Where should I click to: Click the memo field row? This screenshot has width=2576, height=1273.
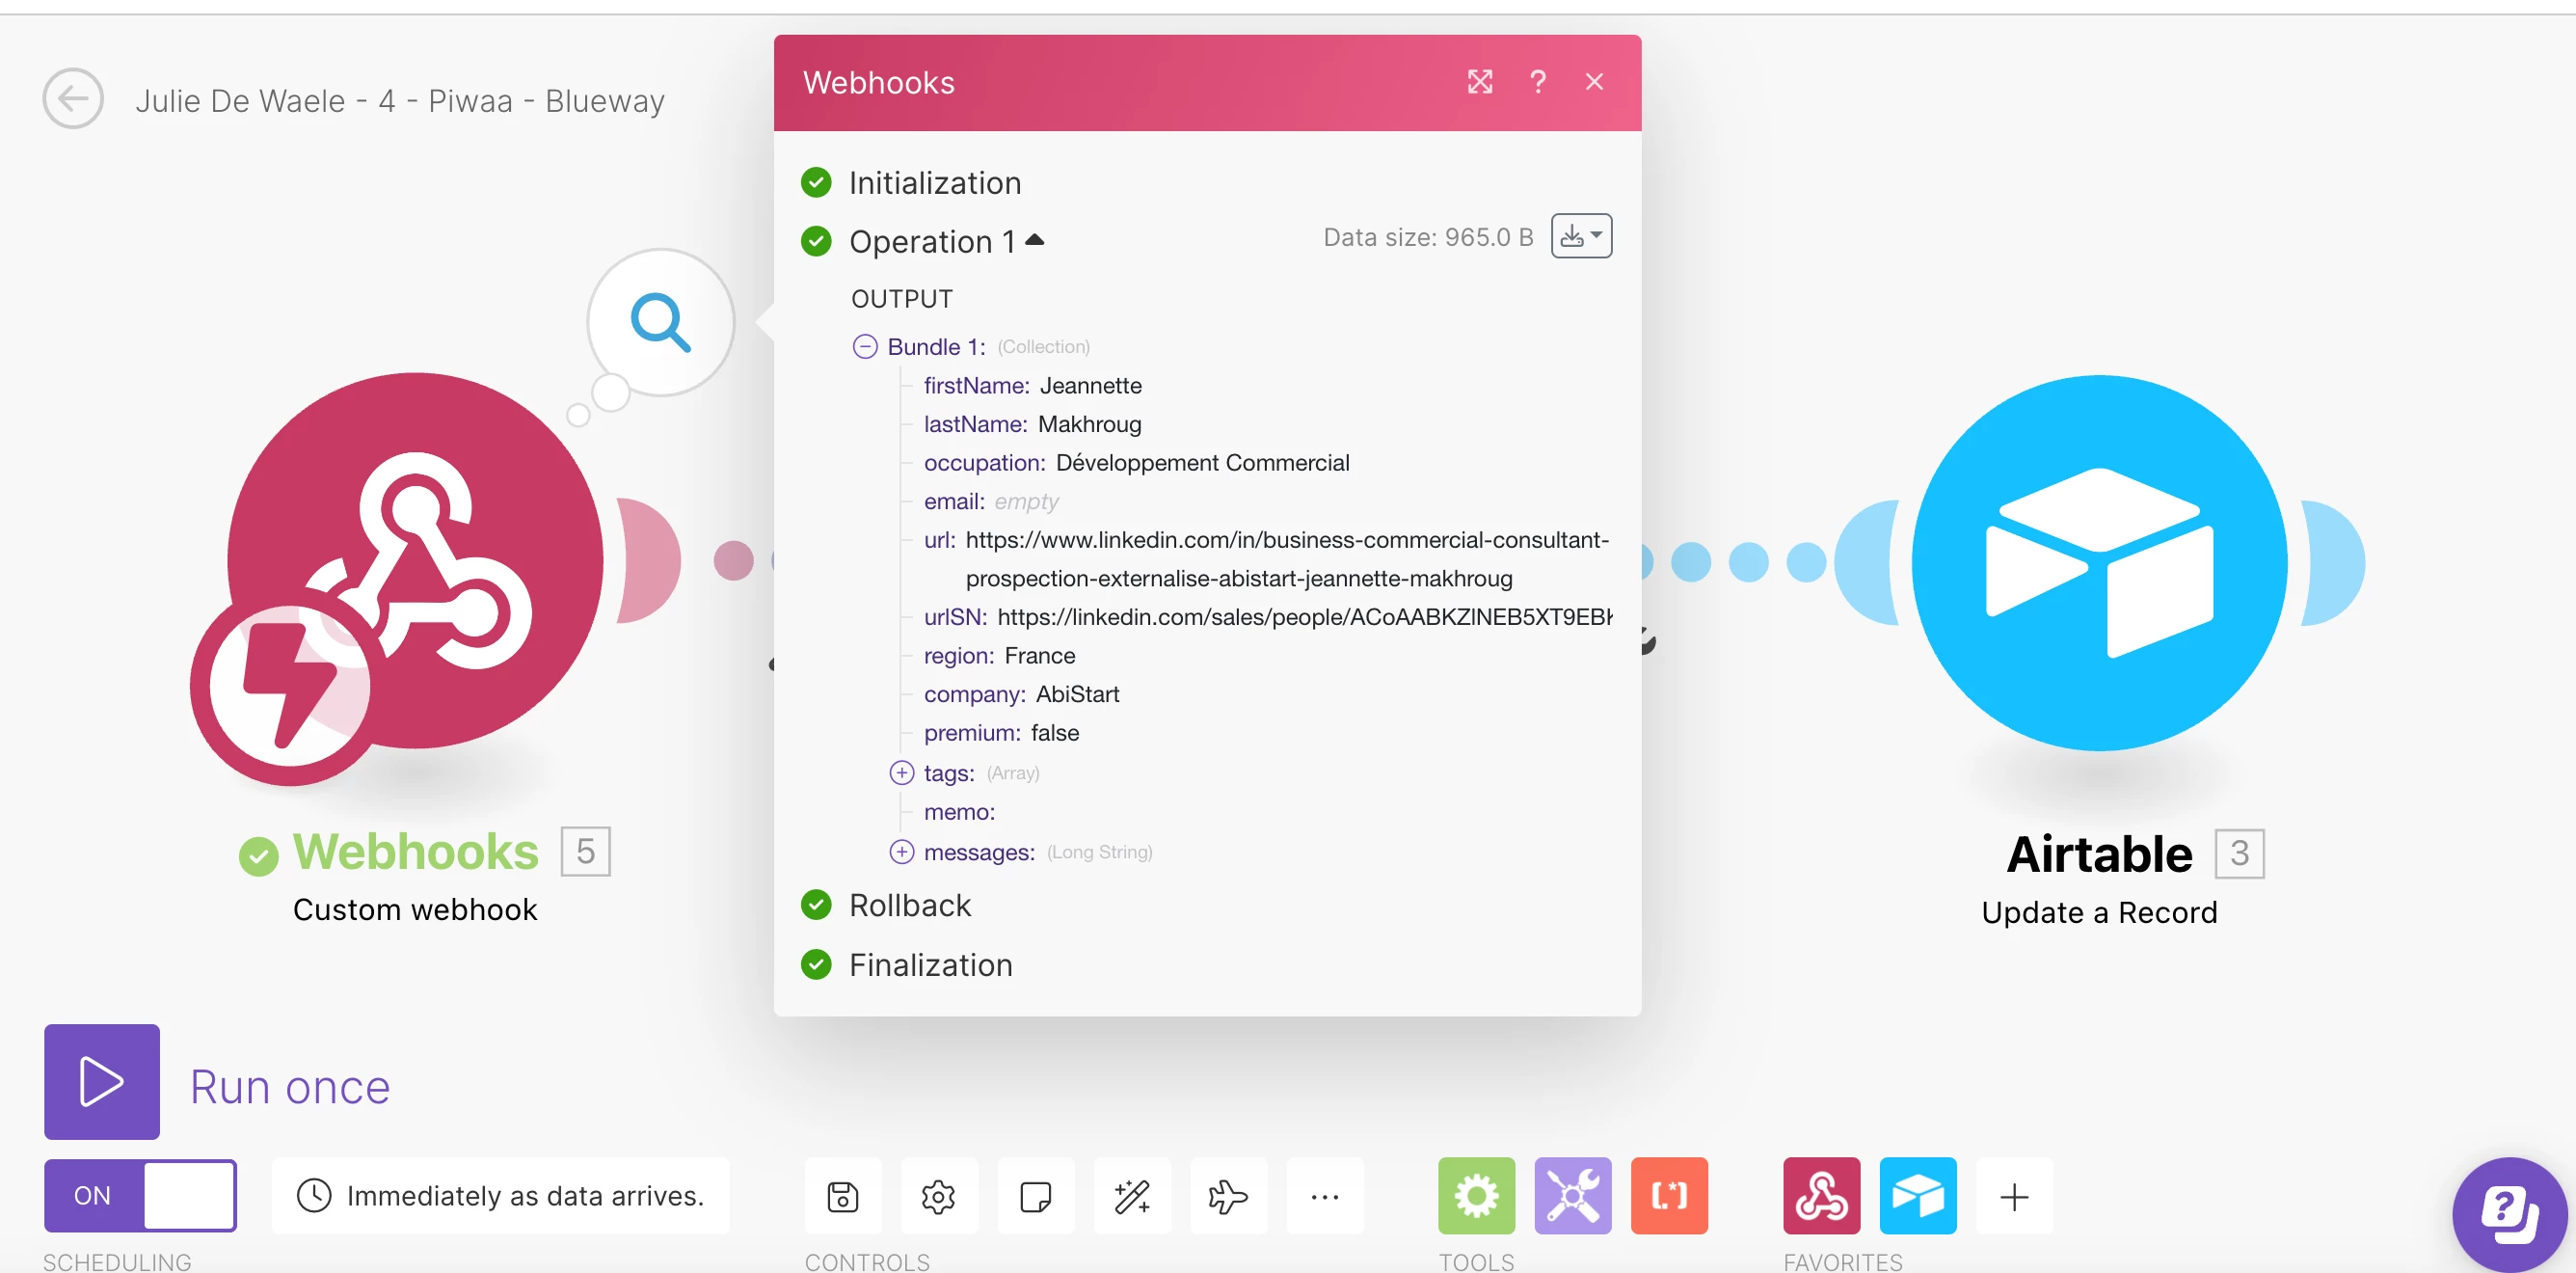click(x=959, y=812)
